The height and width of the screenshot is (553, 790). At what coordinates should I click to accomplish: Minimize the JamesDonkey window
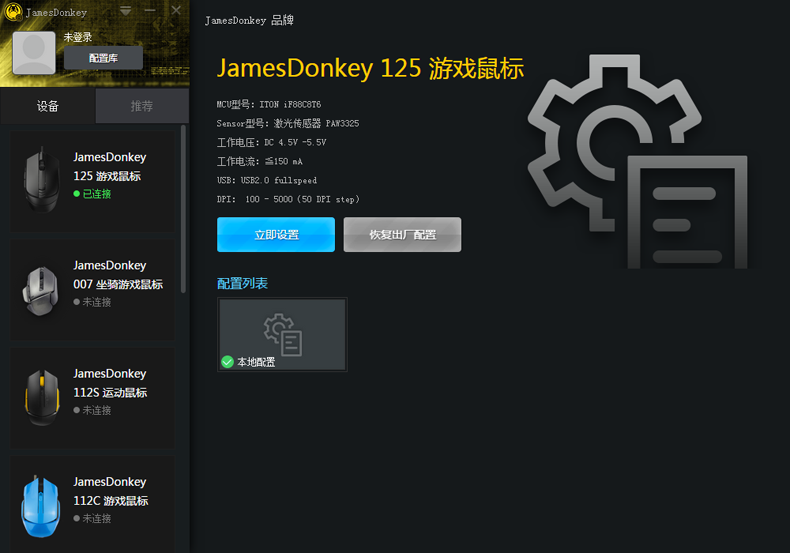(151, 11)
